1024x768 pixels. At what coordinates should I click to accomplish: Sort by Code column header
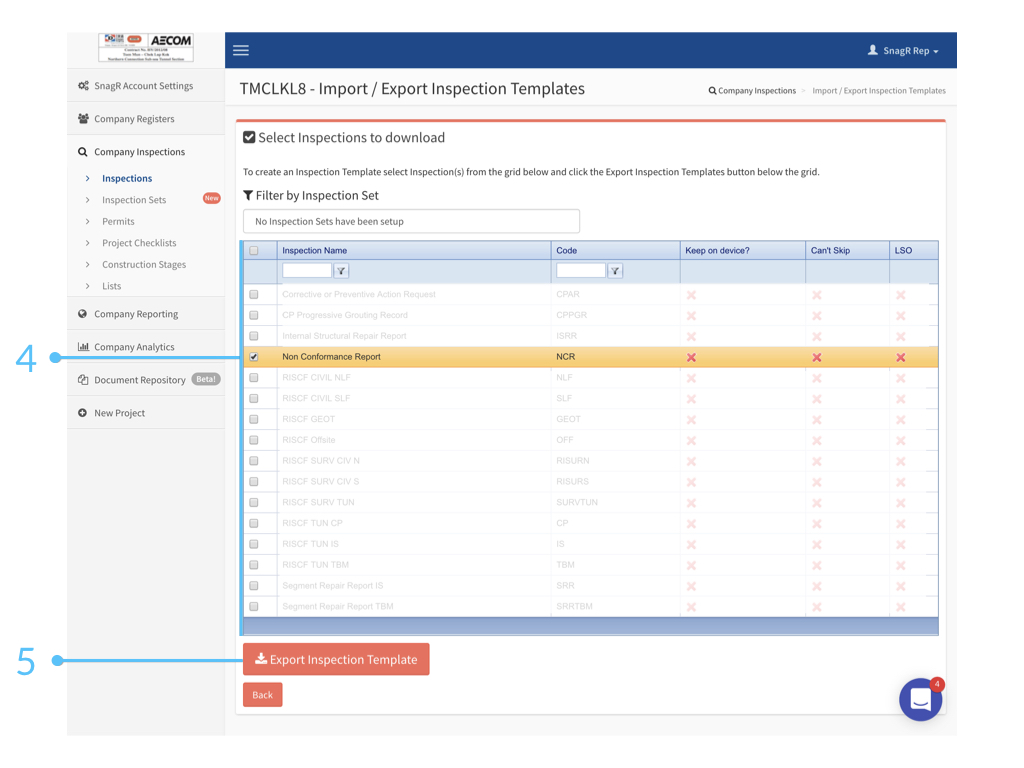(566, 251)
